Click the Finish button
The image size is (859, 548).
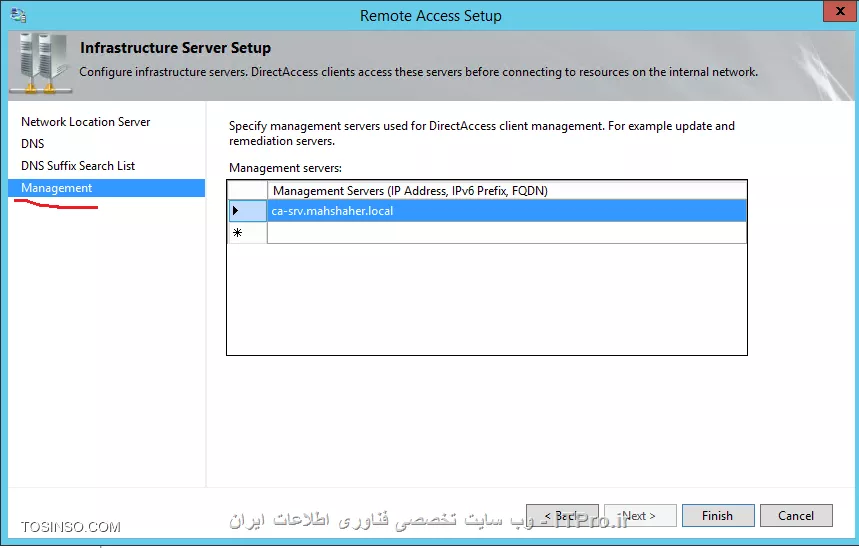[718, 516]
